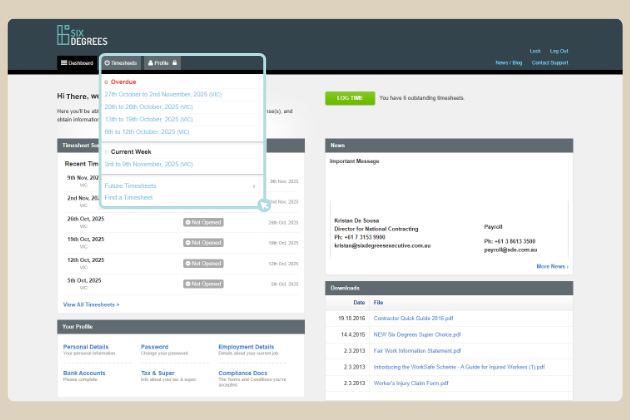The image size is (630, 420).
Task: Open the Password profile link
Action: coord(154,347)
